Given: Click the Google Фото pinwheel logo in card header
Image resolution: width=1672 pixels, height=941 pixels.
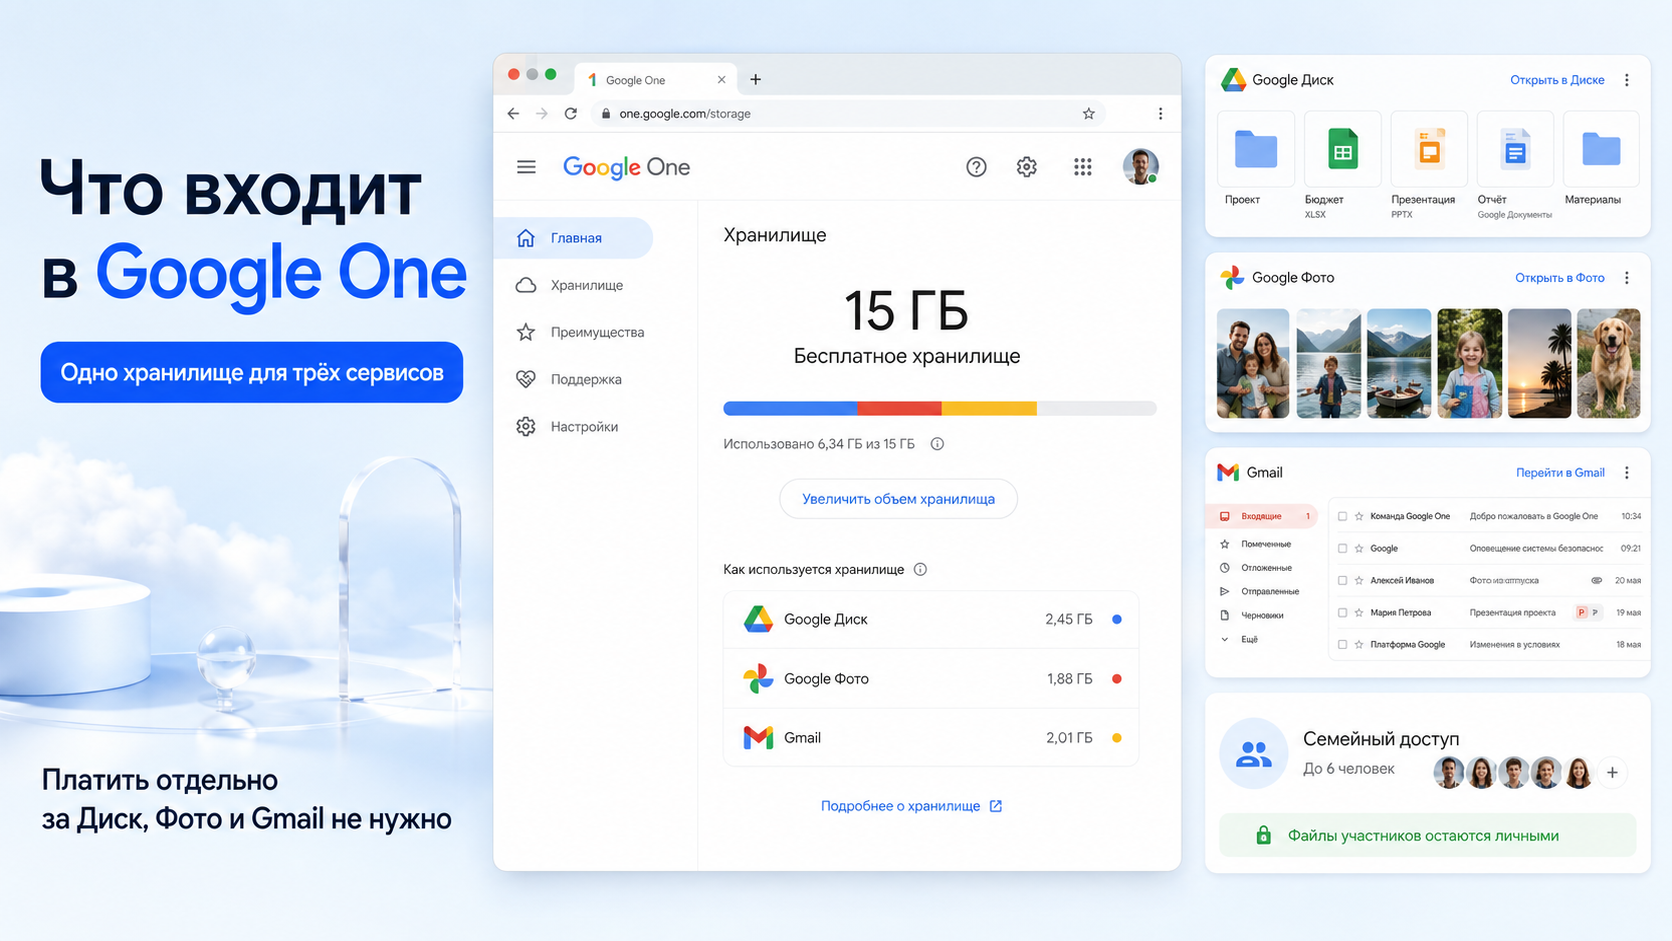Looking at the screenshot, I should click(x=1232, y=278).
